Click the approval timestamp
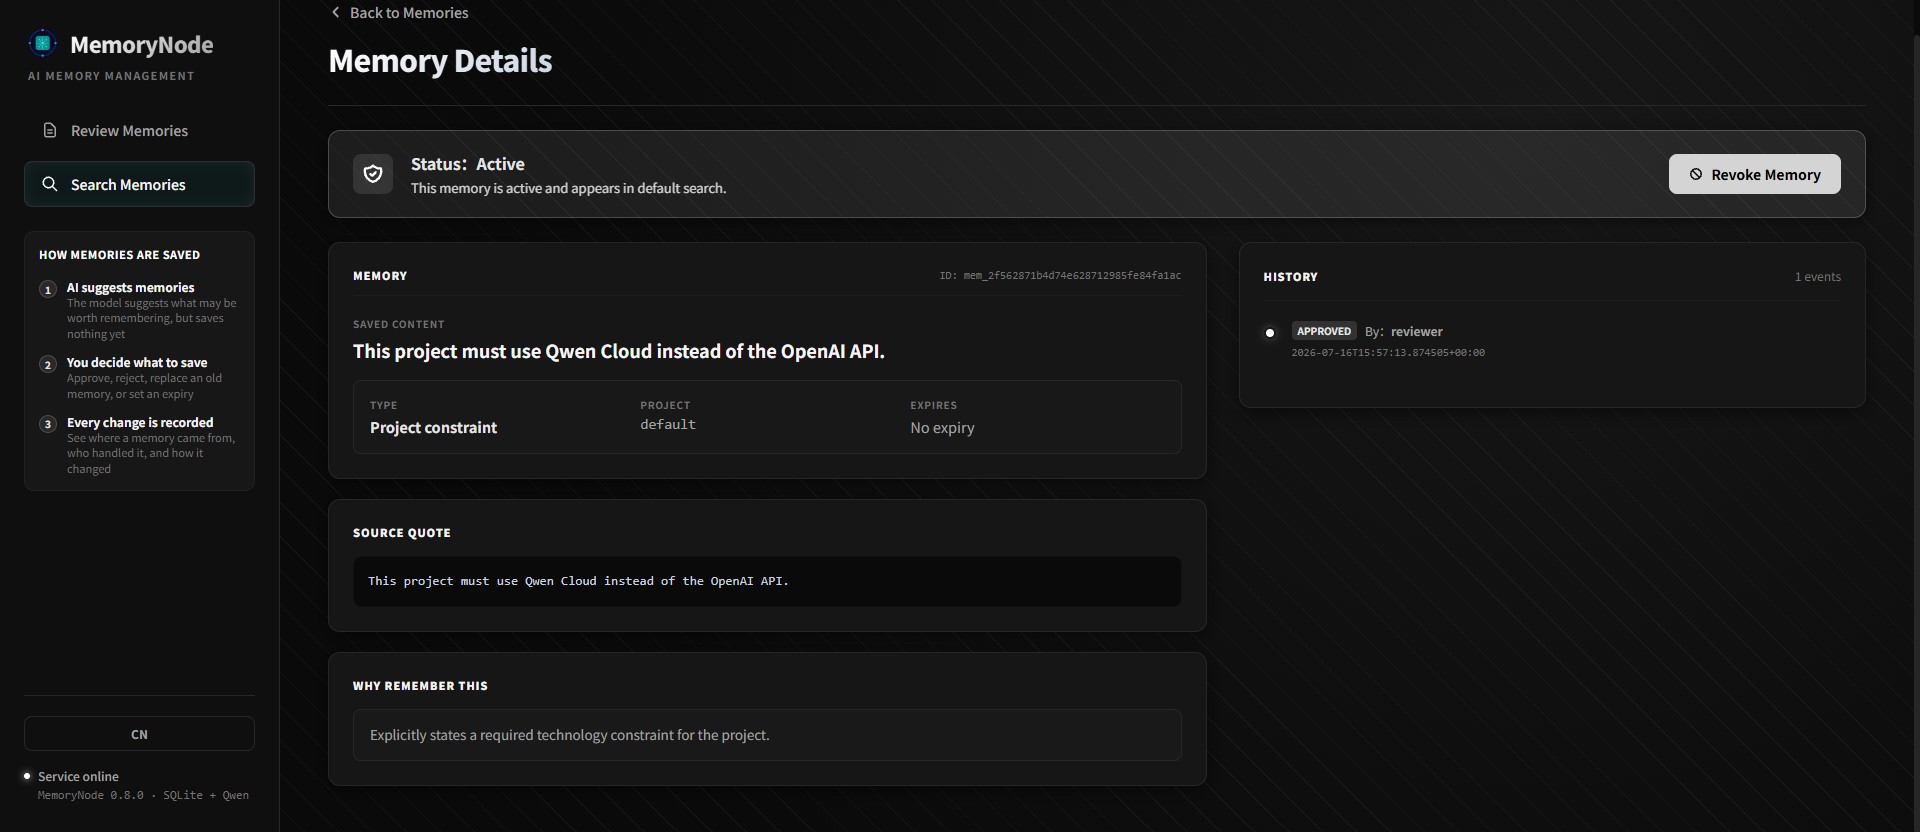The height and width of the screenshot is (832, 1920). click(x=1388, y=353)
